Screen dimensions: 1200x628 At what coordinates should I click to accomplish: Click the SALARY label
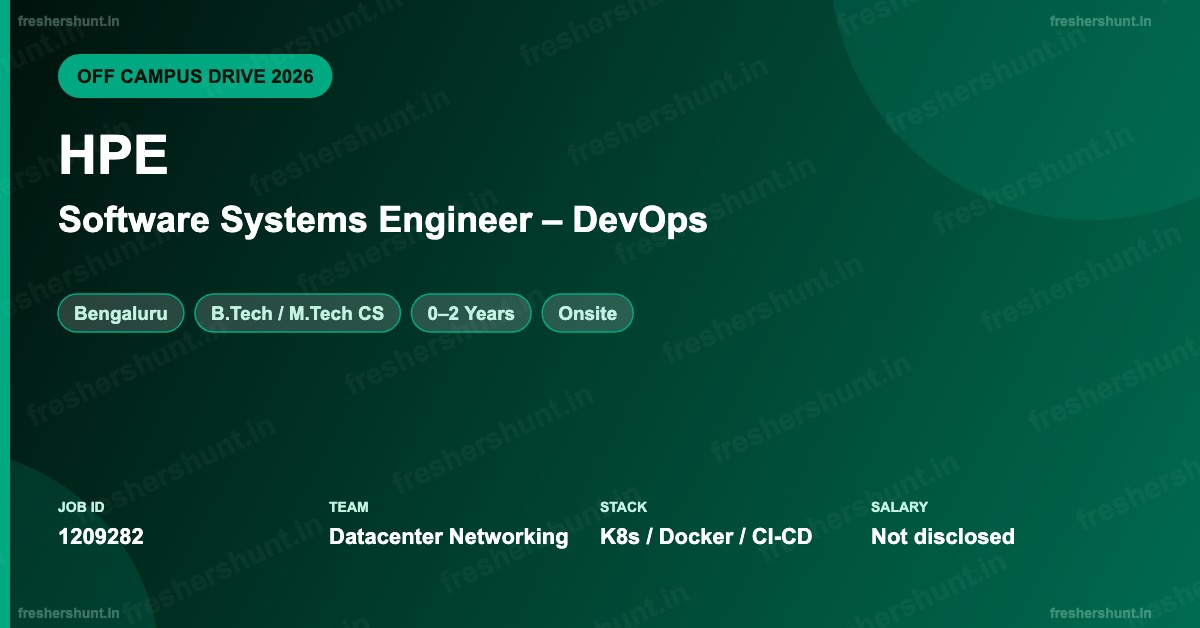coord(900,507)
